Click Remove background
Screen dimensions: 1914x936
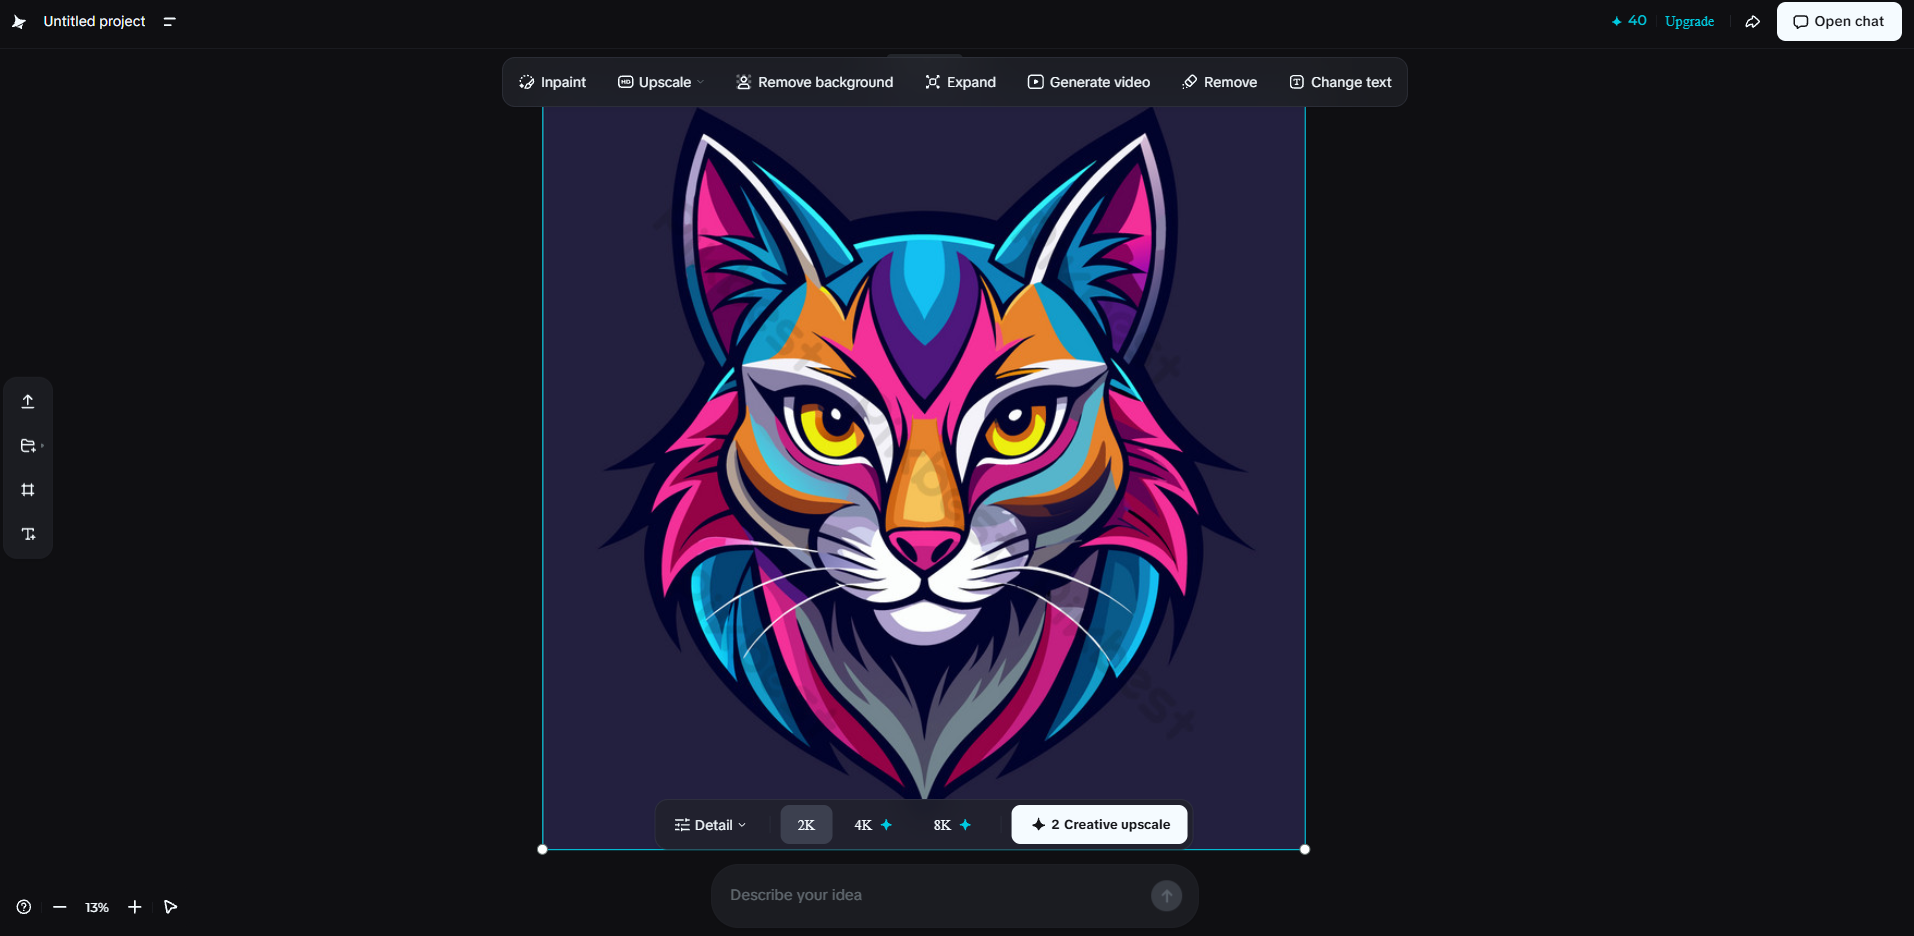[815, 82]
